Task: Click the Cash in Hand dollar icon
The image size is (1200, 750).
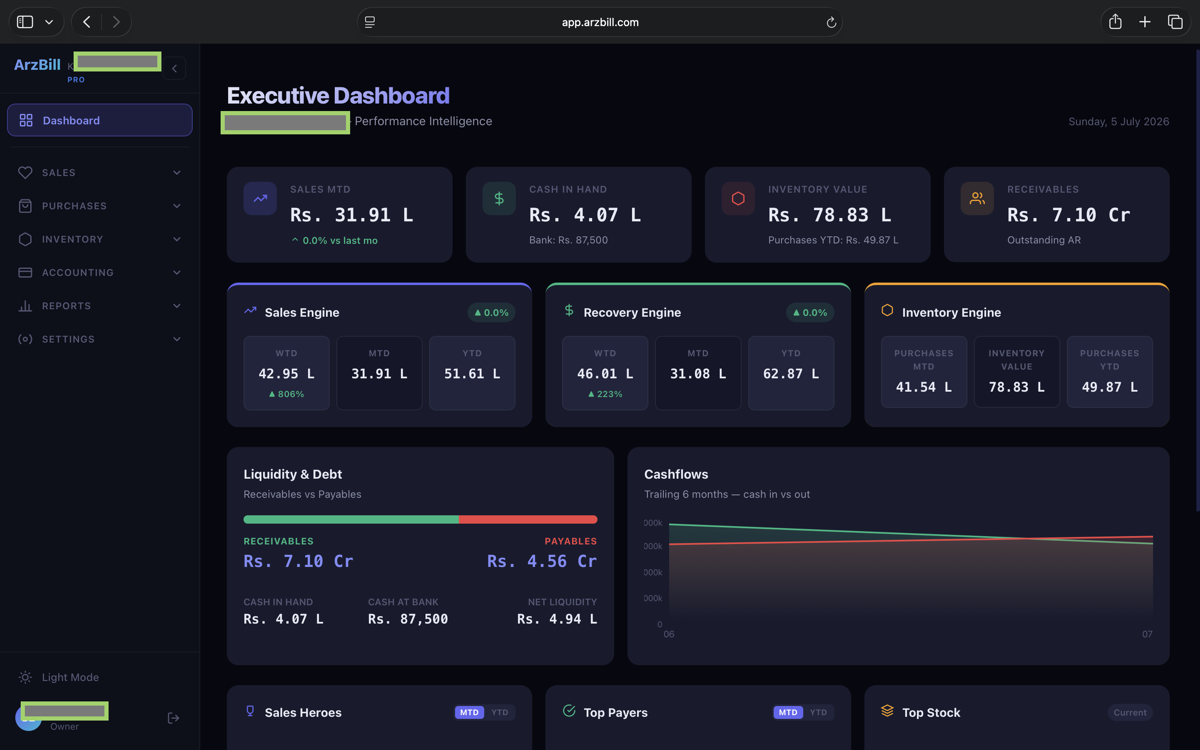Action: coord(499,198)
